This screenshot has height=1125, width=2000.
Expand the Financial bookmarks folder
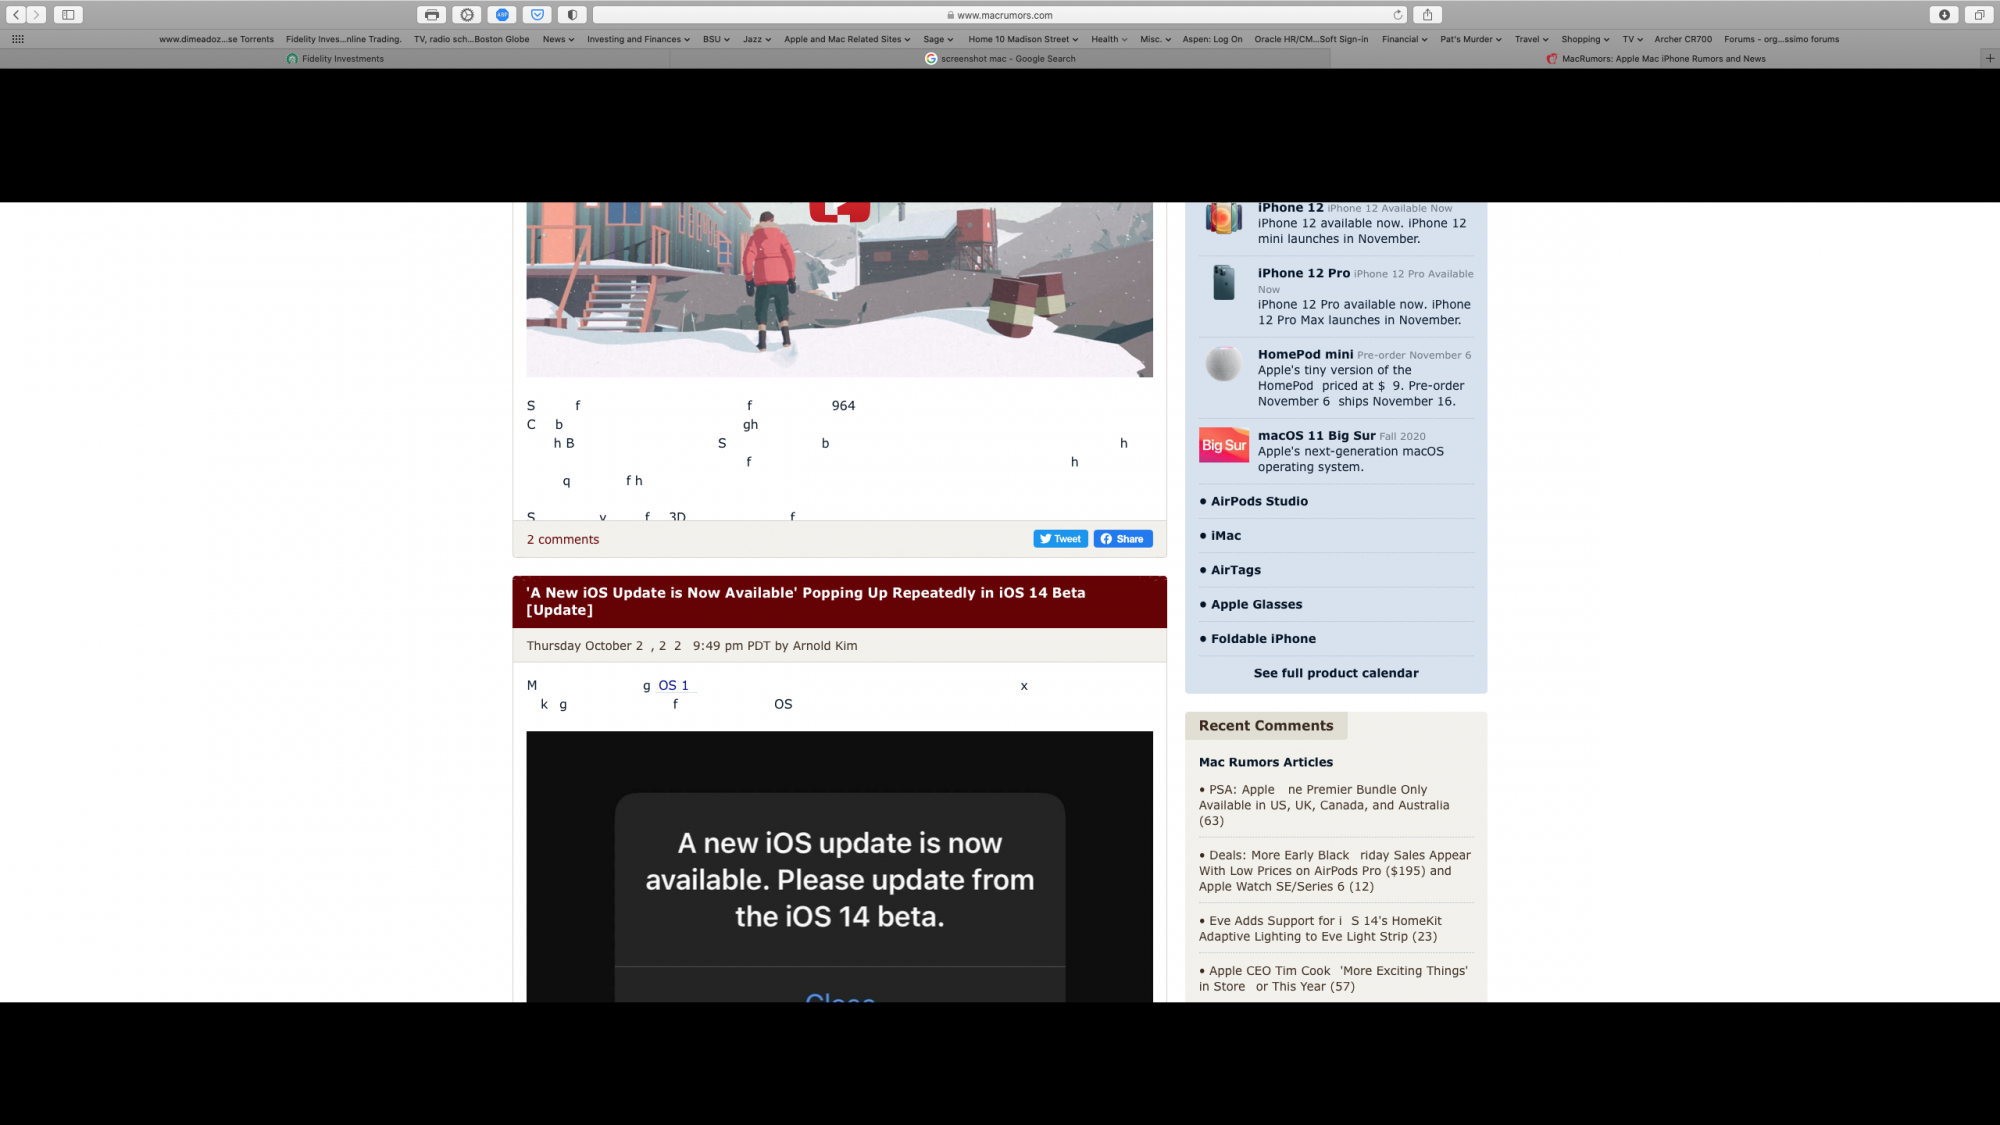click(x=1404, y=39)
